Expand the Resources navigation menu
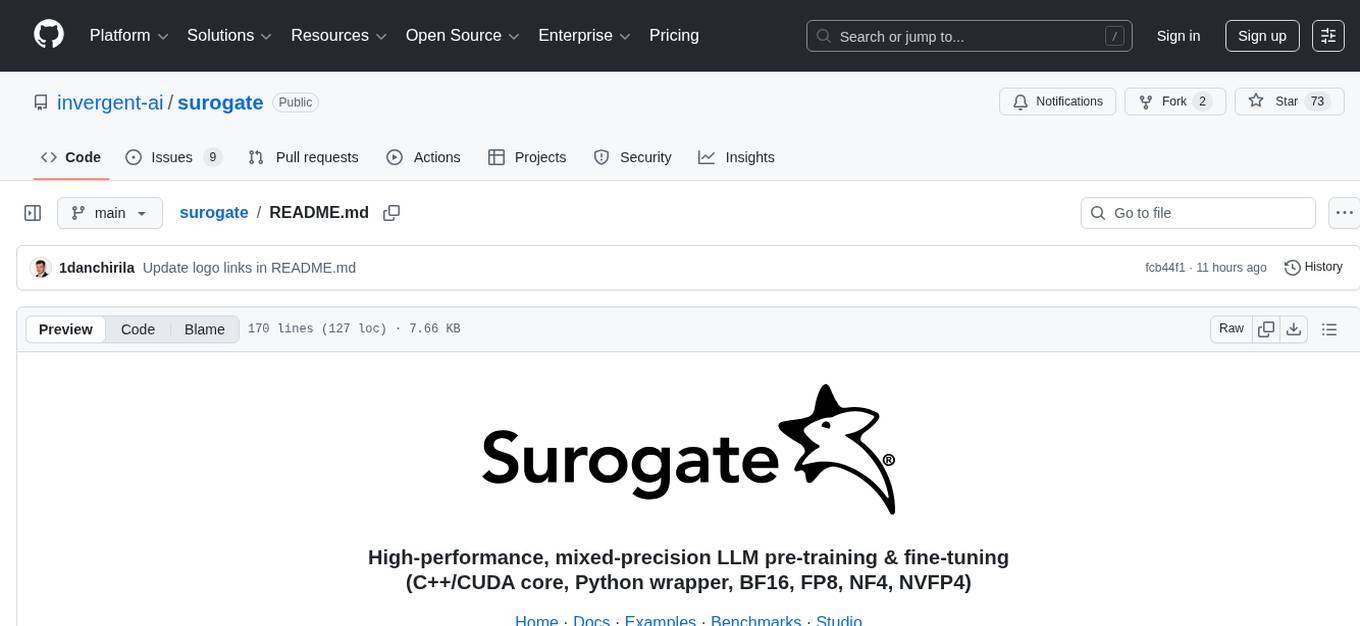Screen dimensions: 1360x626 (338, 35)
